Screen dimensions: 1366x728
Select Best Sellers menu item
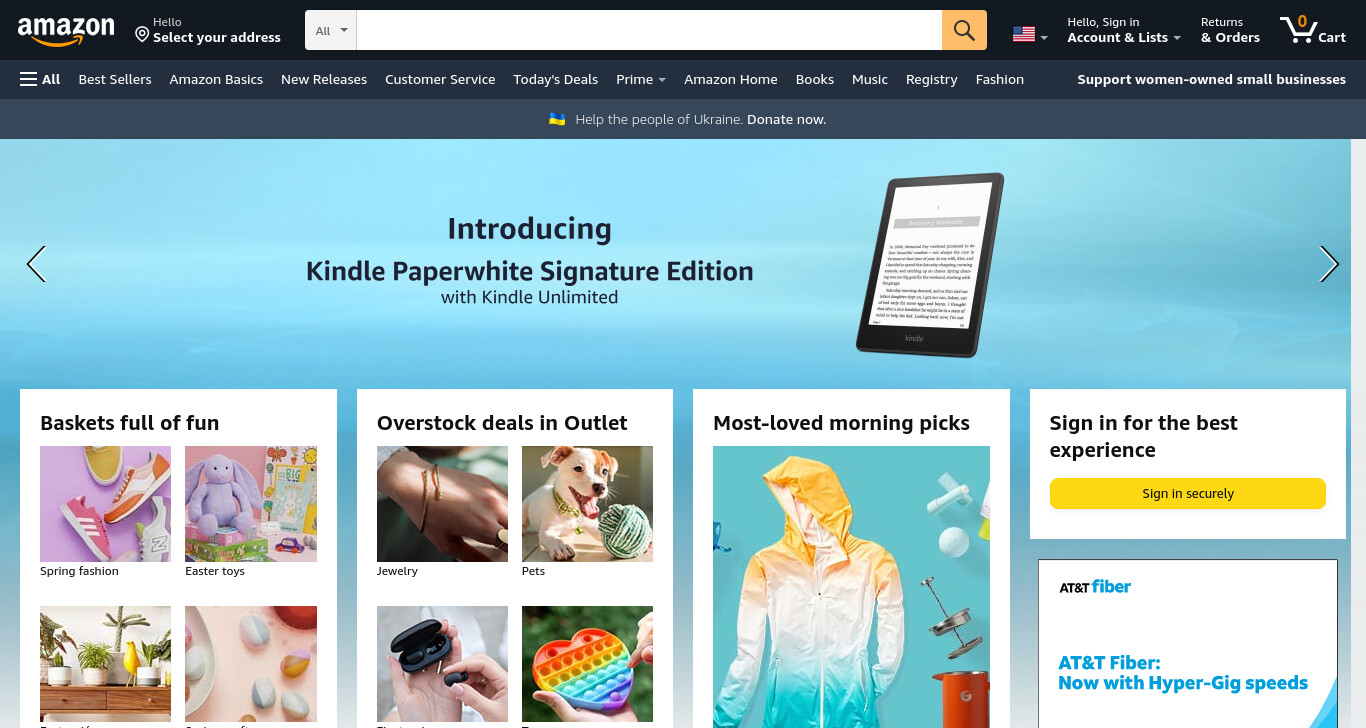click(x=115, y=79)
